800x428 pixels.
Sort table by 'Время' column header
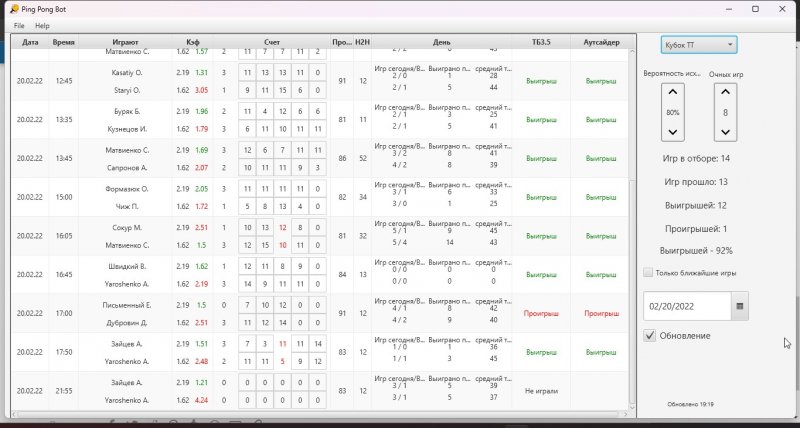64,43
